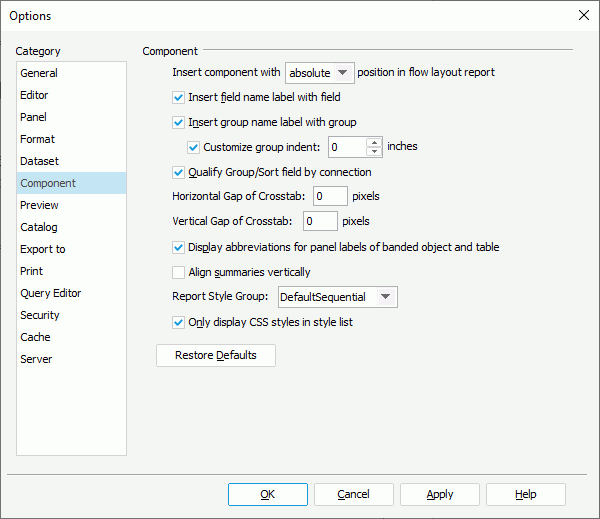The image size is (600, 519).
Task: Disable Customize group indent checkbox
Action: click(x=193, y=147)
